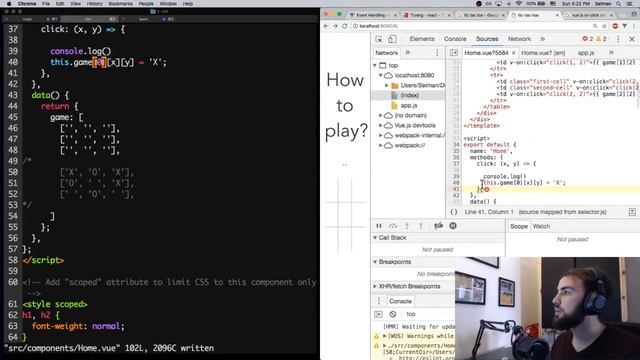Open the Home.vue? [sm] file tab
Image resolution: width=640 pixels, height=360 pixels.
pyautogui.click(x=543, y=53)
